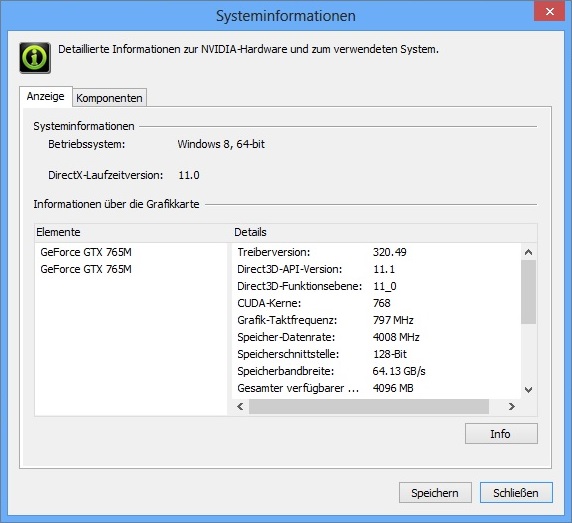
Task: Select the Anzeige tab
Action: coord(46,96)
